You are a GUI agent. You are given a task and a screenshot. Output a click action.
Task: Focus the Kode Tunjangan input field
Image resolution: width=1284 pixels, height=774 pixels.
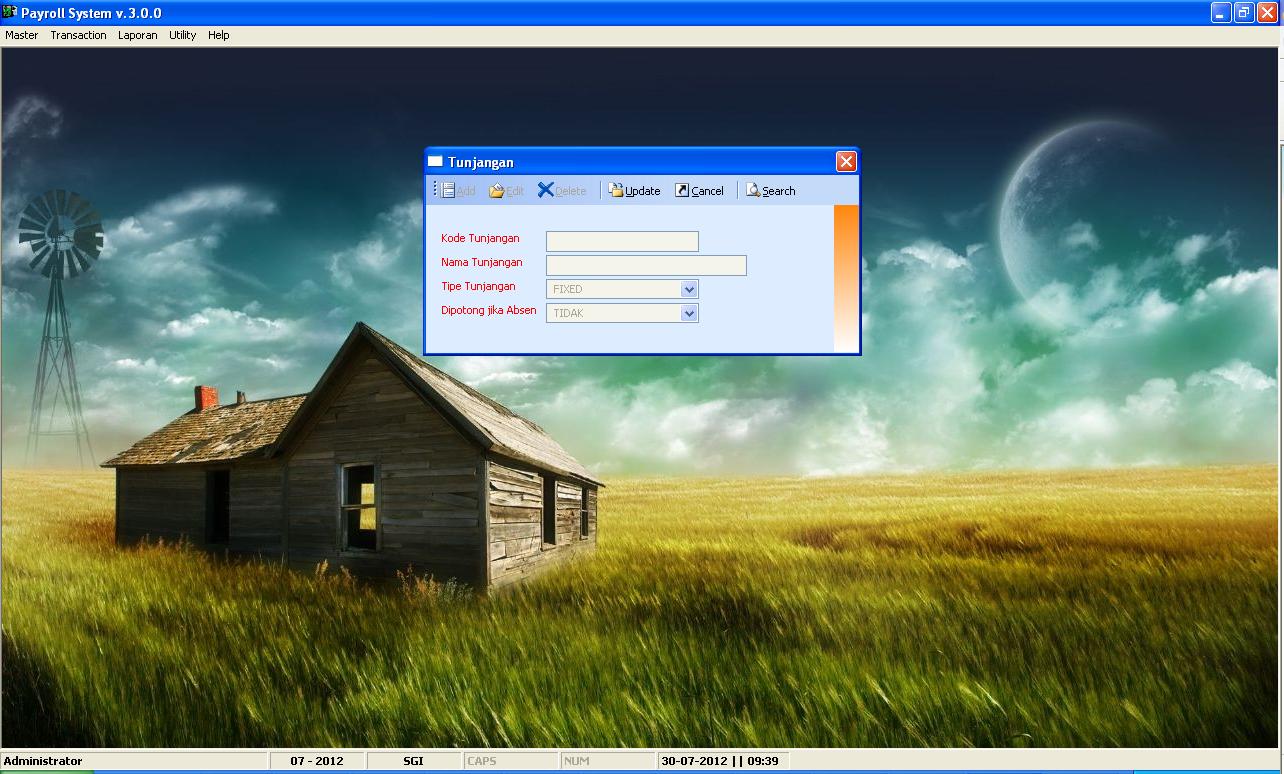tap(622, 241)
